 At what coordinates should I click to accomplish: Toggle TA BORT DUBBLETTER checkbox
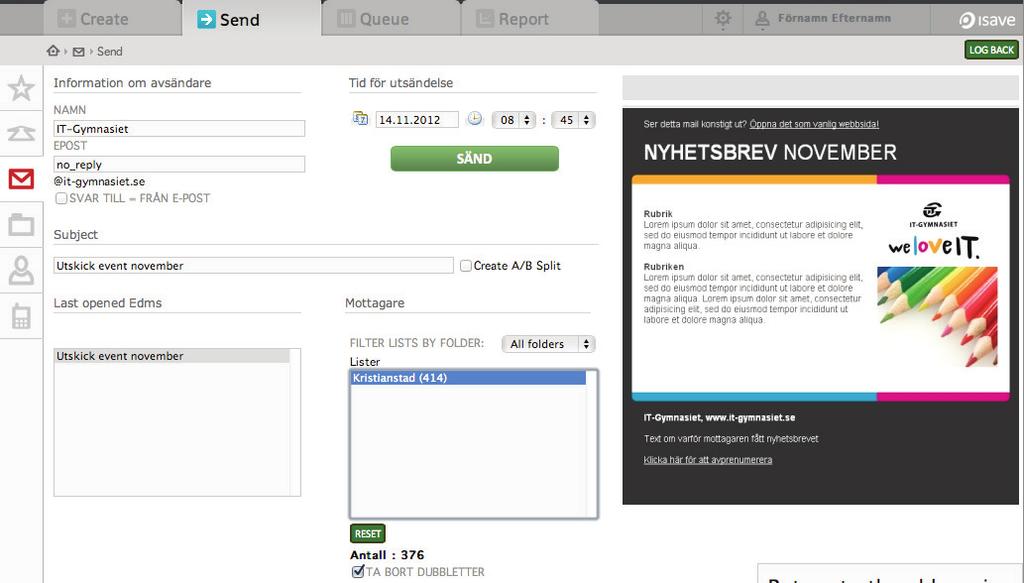point(357,572)
